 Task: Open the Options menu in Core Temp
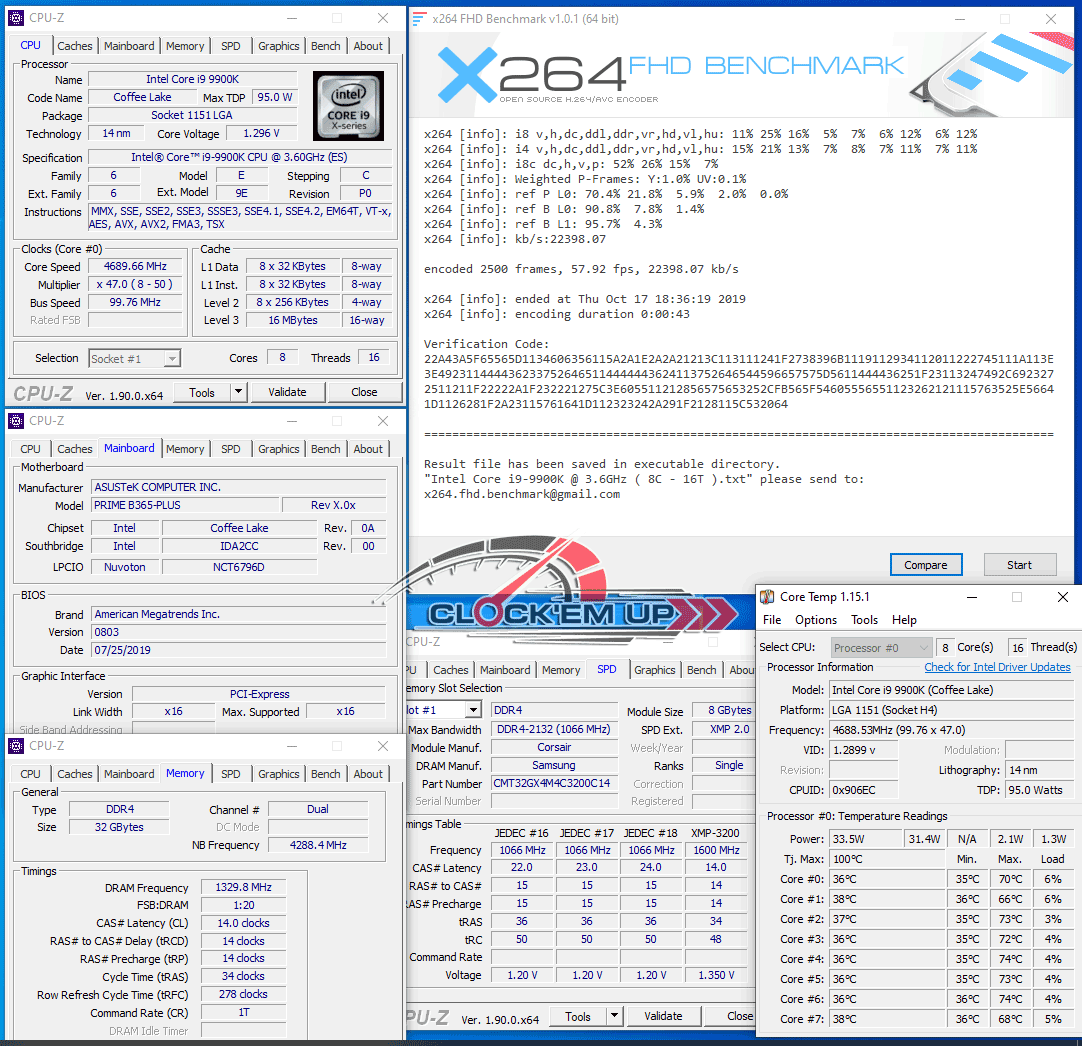coord(816,620)
